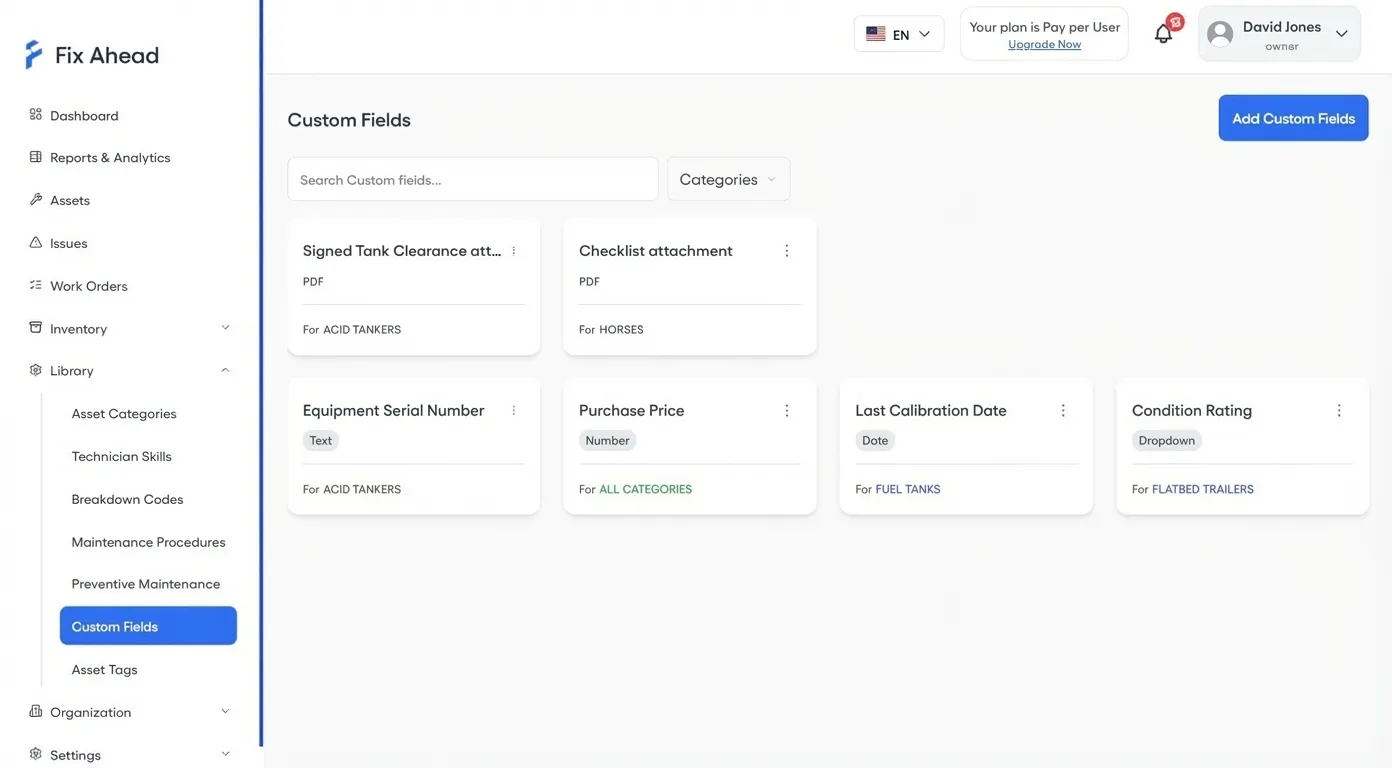Select the Work Orders checklist icon
The height and width of the screenshot is (768, 1392).
pos(36,285)
